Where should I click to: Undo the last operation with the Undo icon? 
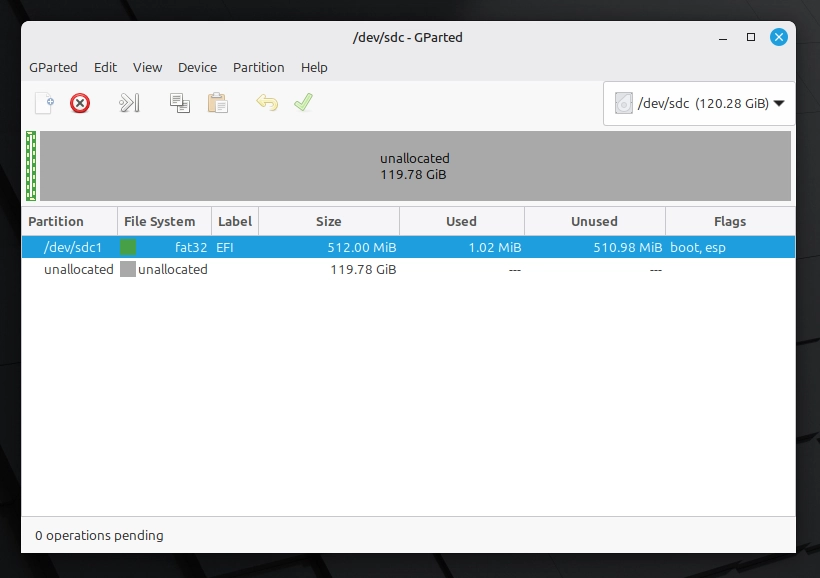[265, 103]
